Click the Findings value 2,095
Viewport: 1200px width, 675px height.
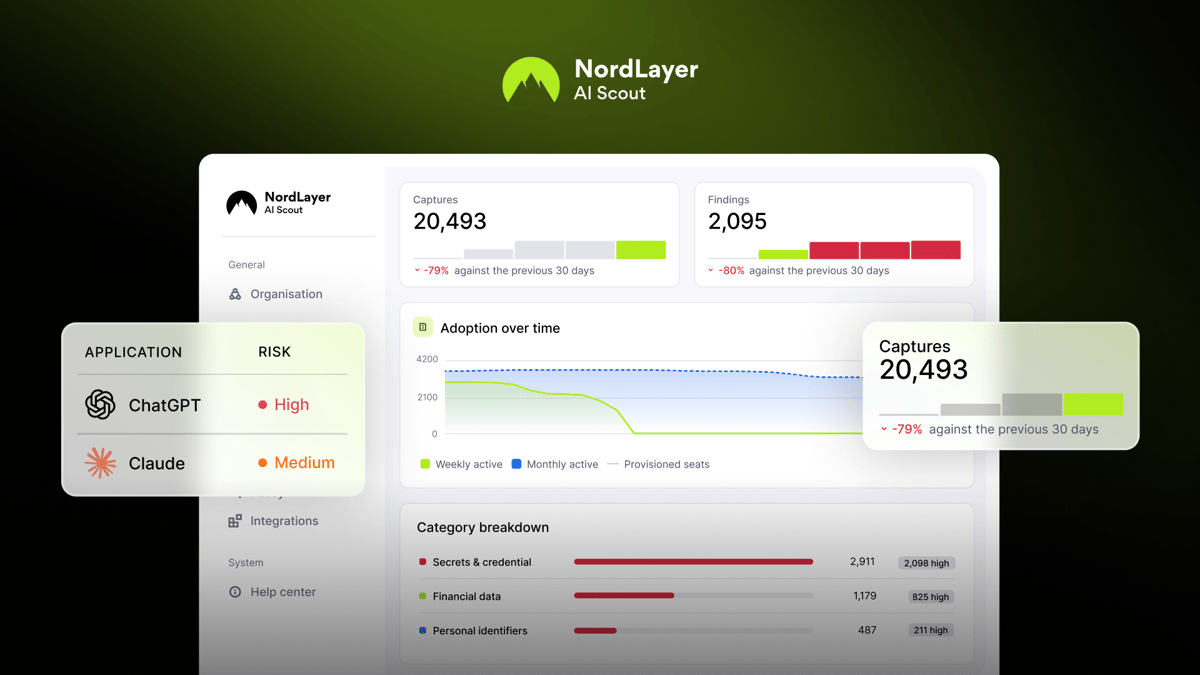[737, 222]
